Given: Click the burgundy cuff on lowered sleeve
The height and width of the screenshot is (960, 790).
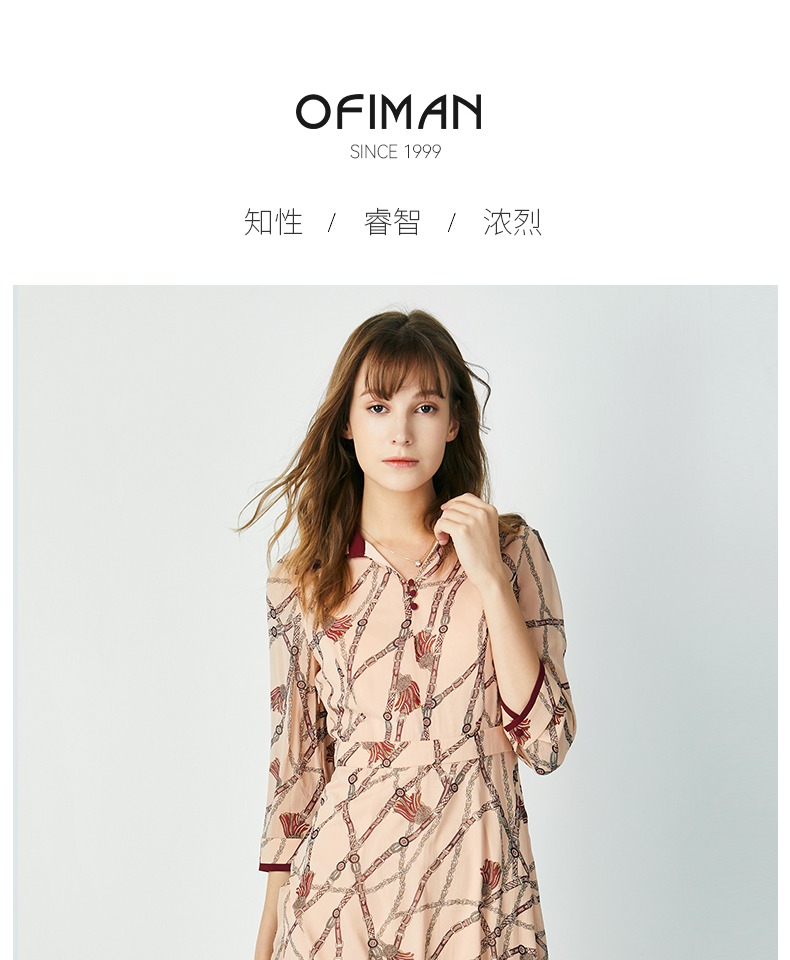Looking at the screenshot, I should click(274, 866).
